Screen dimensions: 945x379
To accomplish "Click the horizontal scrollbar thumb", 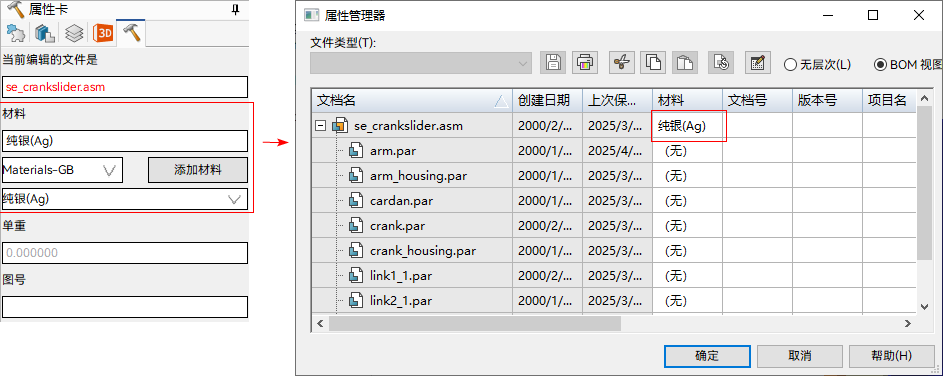I will pyautogui.click(x=475, y=324).
